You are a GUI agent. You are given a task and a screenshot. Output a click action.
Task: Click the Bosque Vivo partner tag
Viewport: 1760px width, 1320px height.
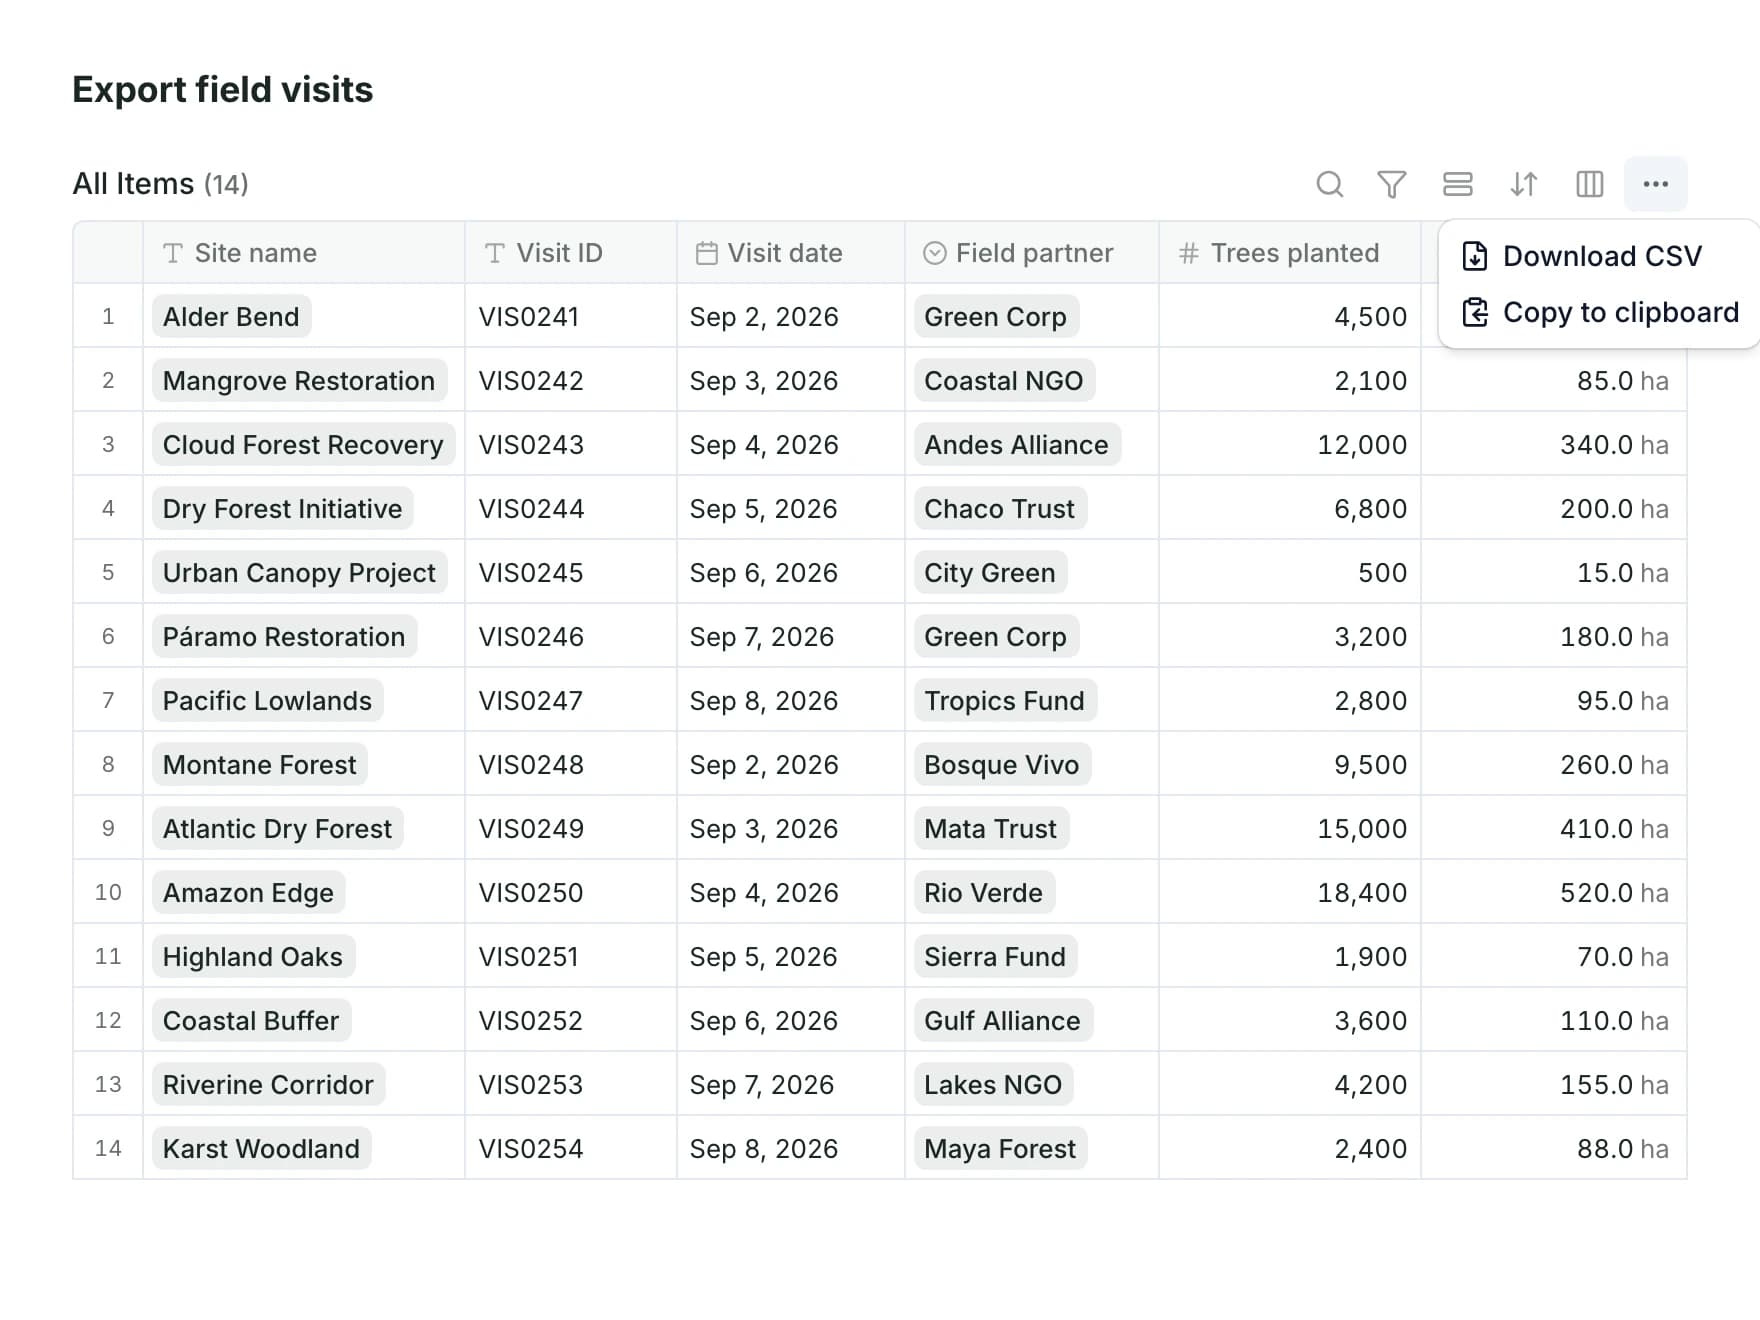tap(1002, 765)
